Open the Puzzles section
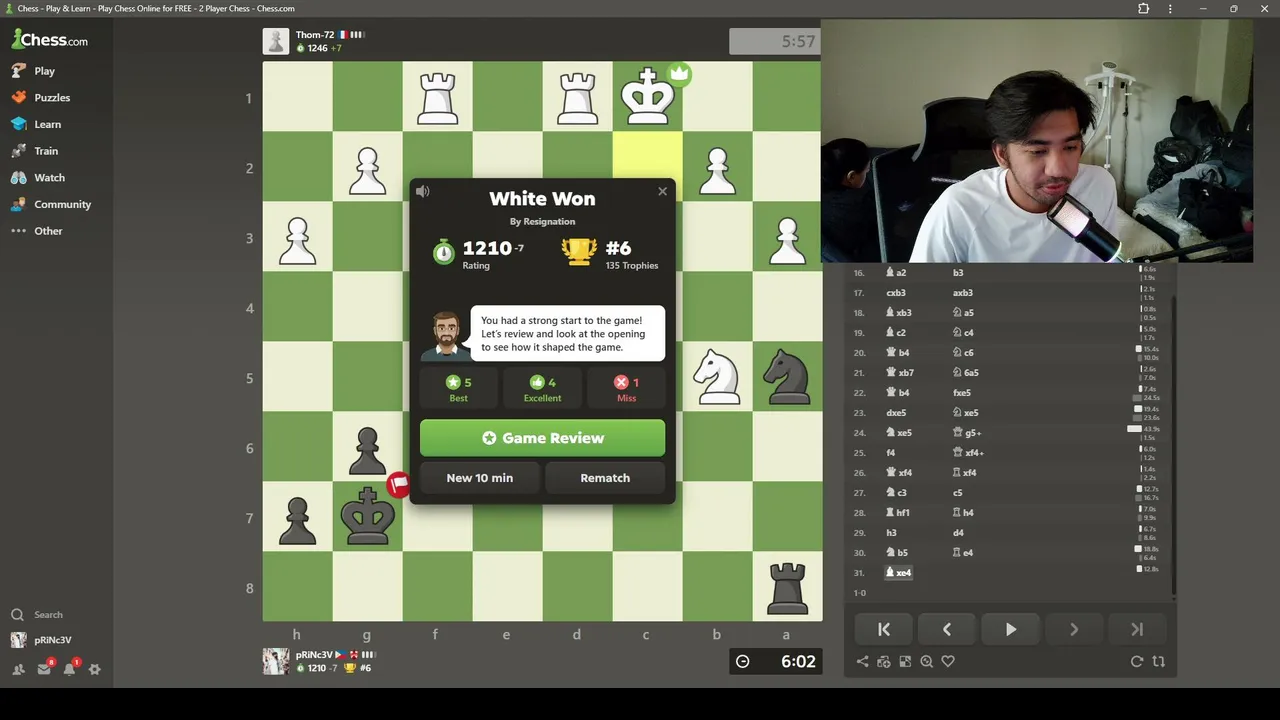 [x=41, y=98]
